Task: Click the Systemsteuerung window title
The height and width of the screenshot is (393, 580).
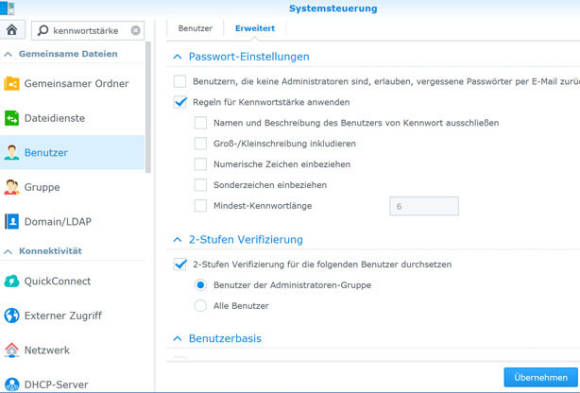Action: 333,8
